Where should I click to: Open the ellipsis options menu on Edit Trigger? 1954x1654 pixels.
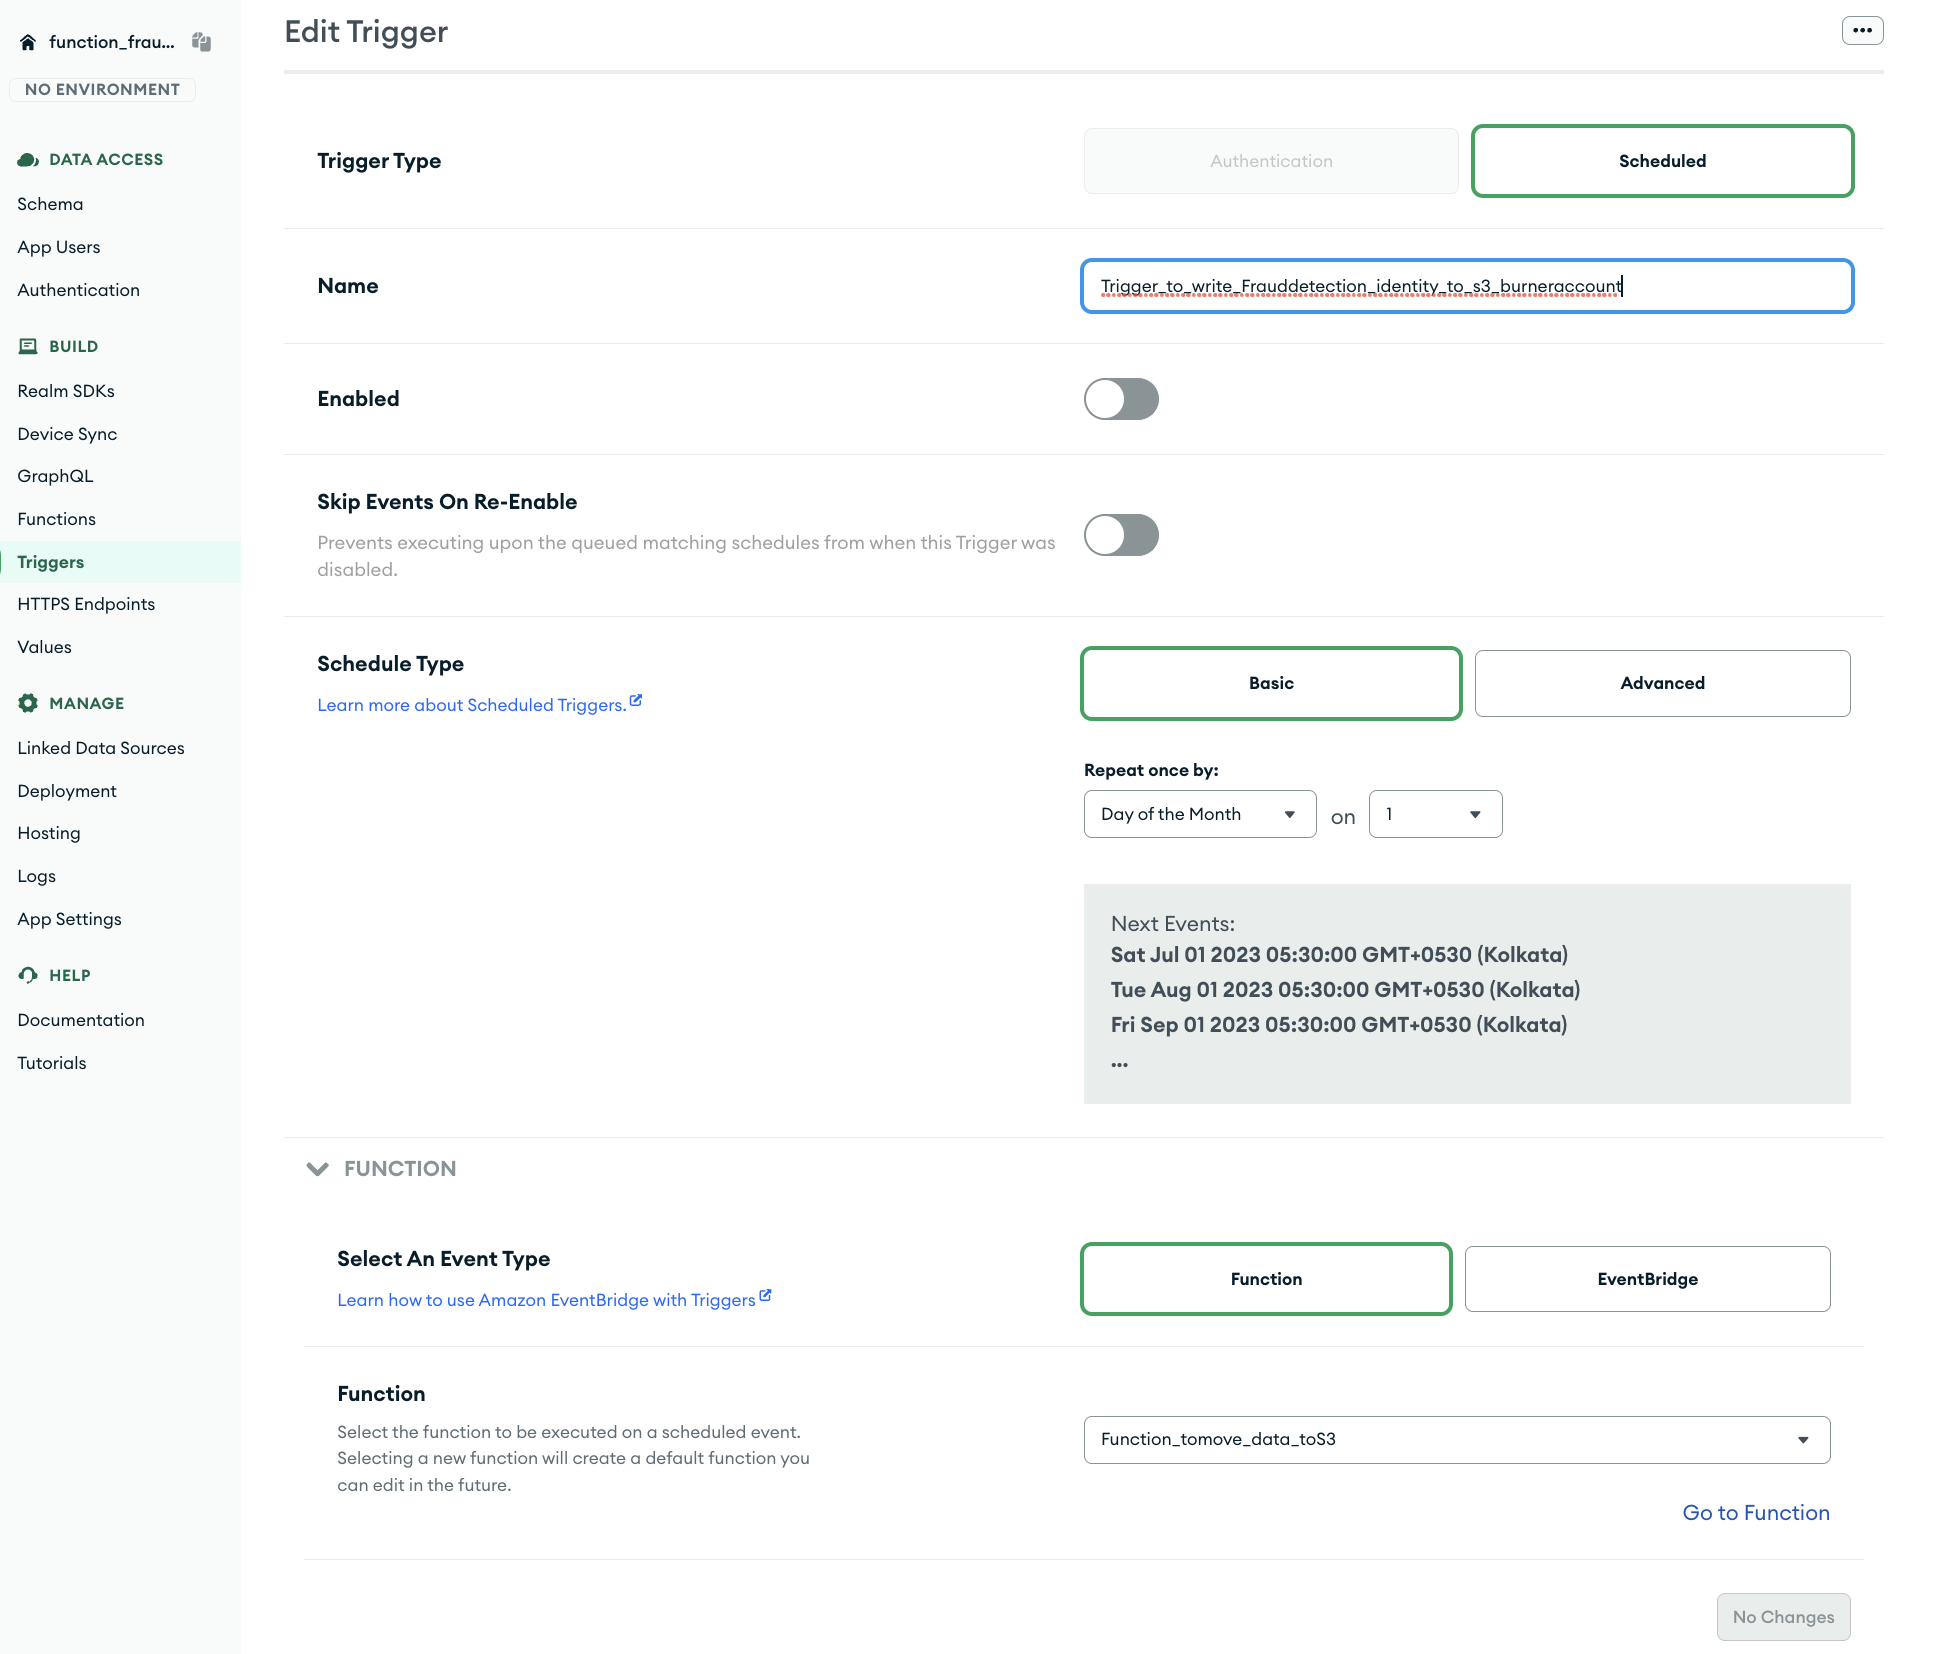point(1862,30)
